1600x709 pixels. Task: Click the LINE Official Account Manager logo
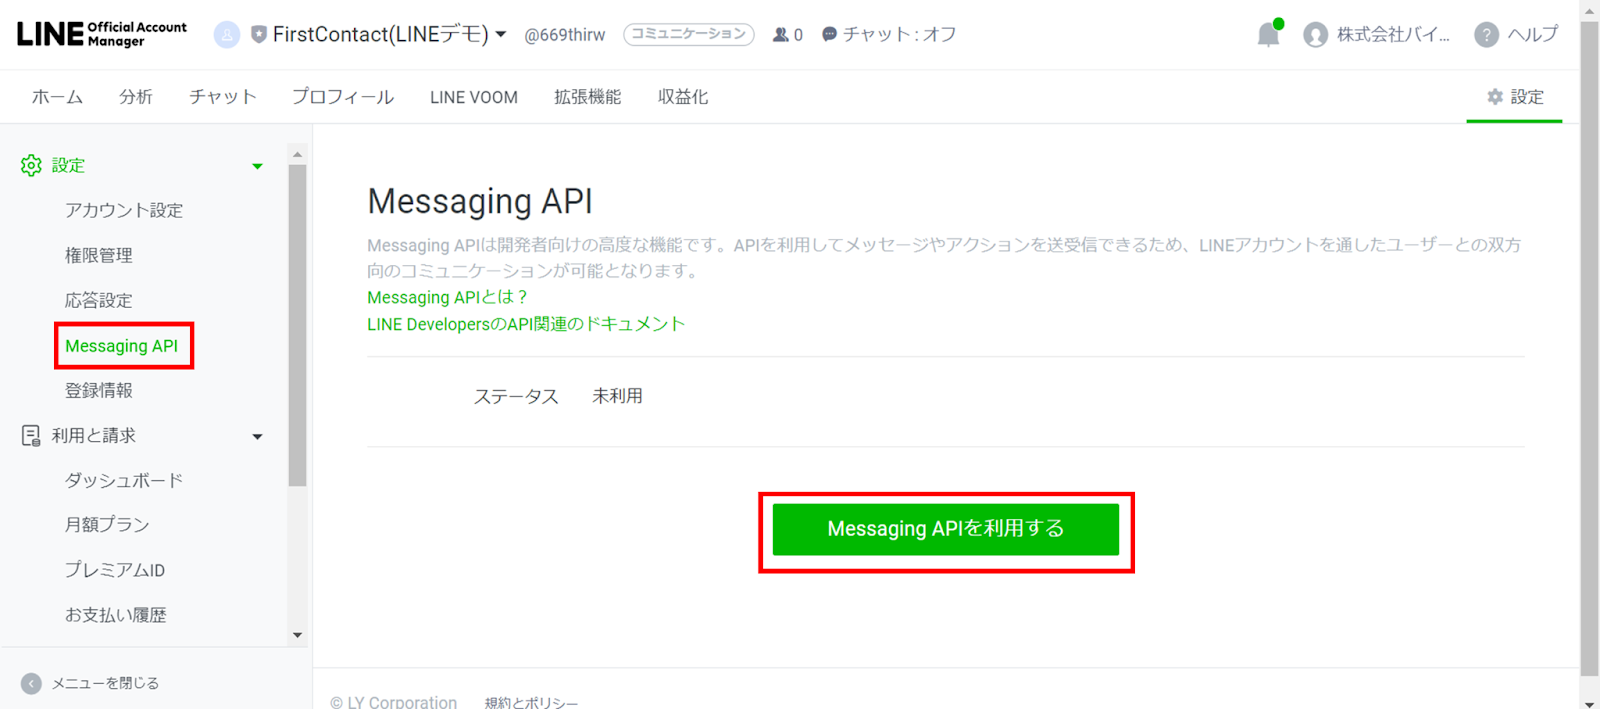click(x=102, y=34)
